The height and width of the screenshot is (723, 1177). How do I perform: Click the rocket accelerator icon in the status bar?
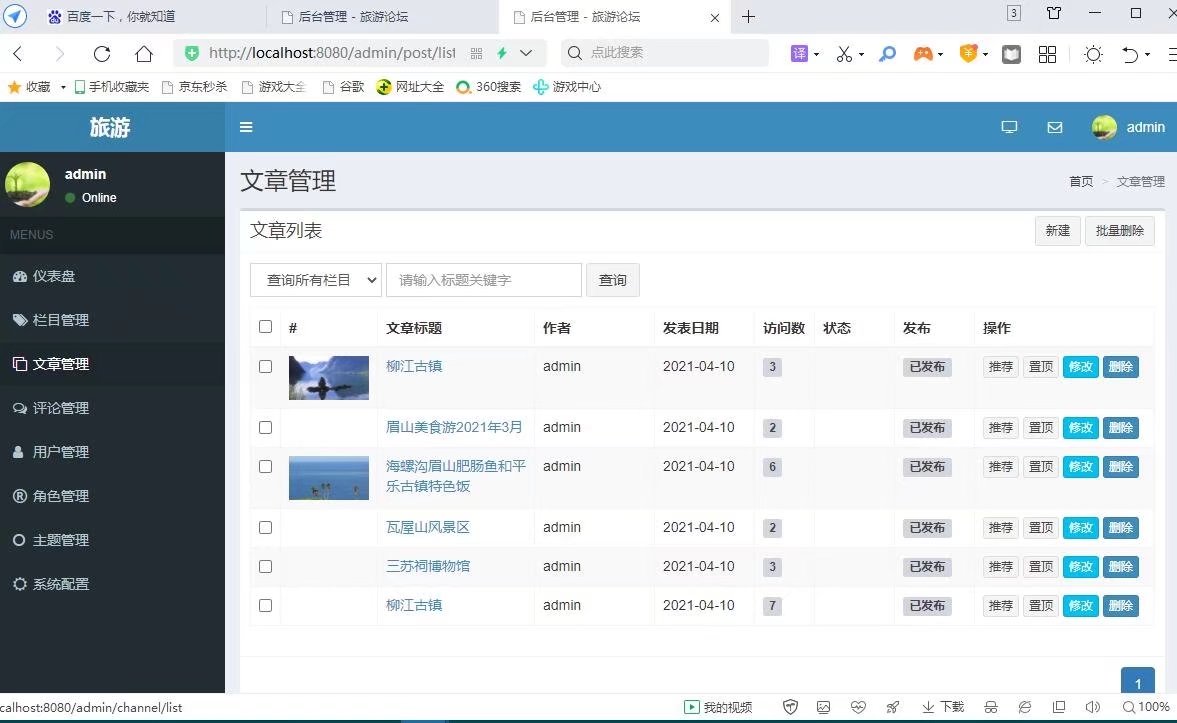tap(893, 706)
